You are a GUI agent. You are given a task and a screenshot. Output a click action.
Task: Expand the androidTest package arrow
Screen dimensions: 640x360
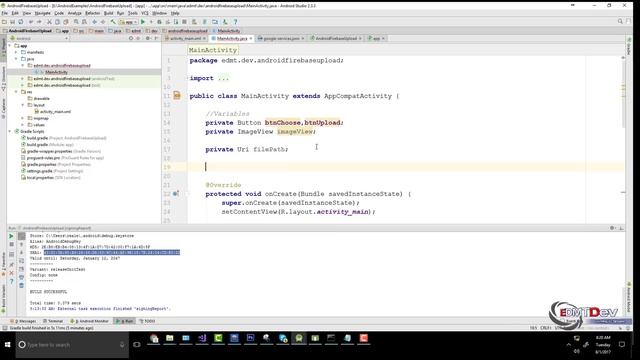pos(23,79)
